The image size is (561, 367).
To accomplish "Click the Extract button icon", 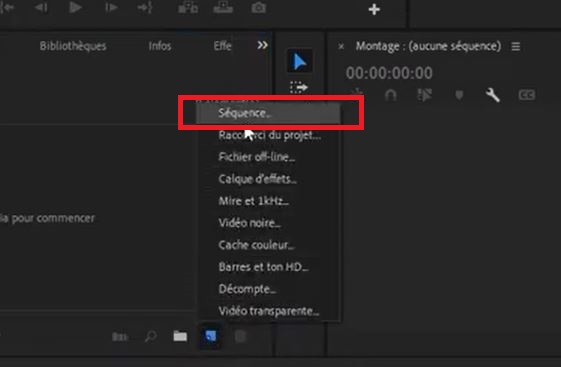I will pos(223,7).
